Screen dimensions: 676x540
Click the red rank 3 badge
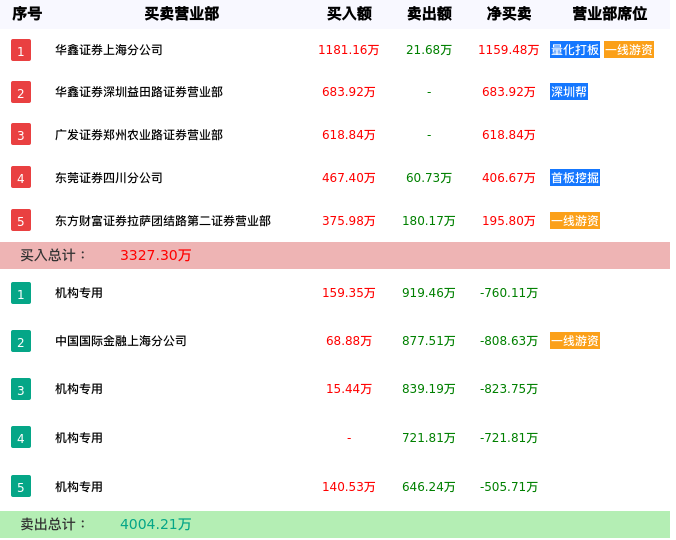pos(21,134)
